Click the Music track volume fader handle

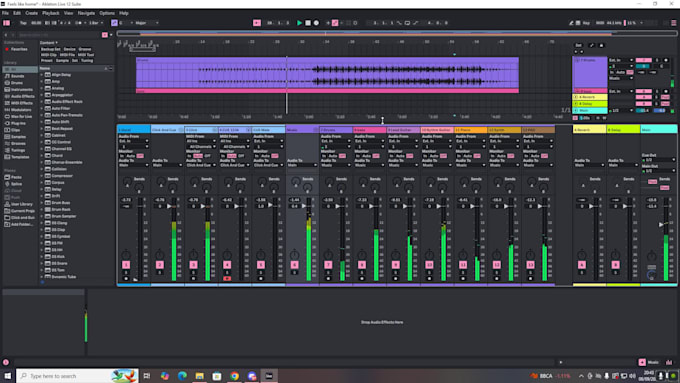point(304,206)
